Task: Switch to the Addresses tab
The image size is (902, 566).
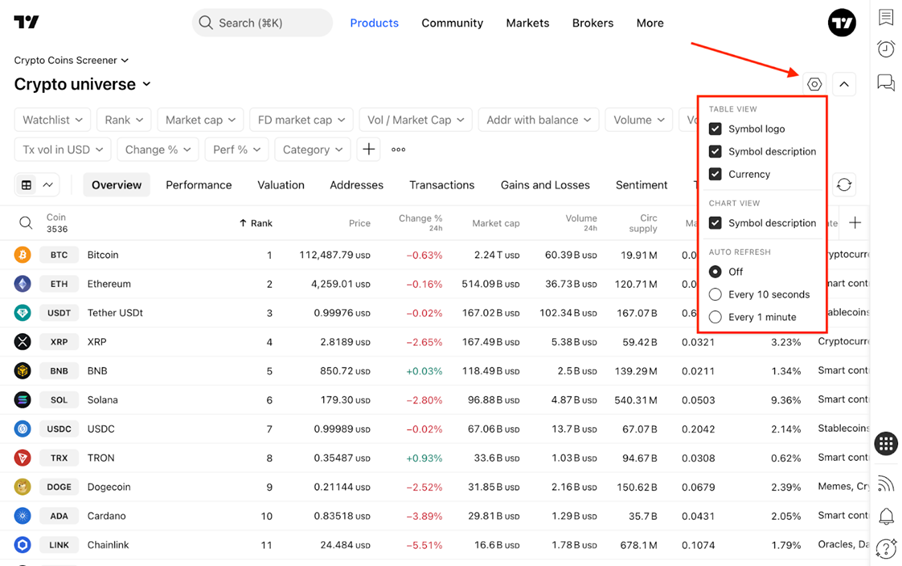Action: click(357, 185)
